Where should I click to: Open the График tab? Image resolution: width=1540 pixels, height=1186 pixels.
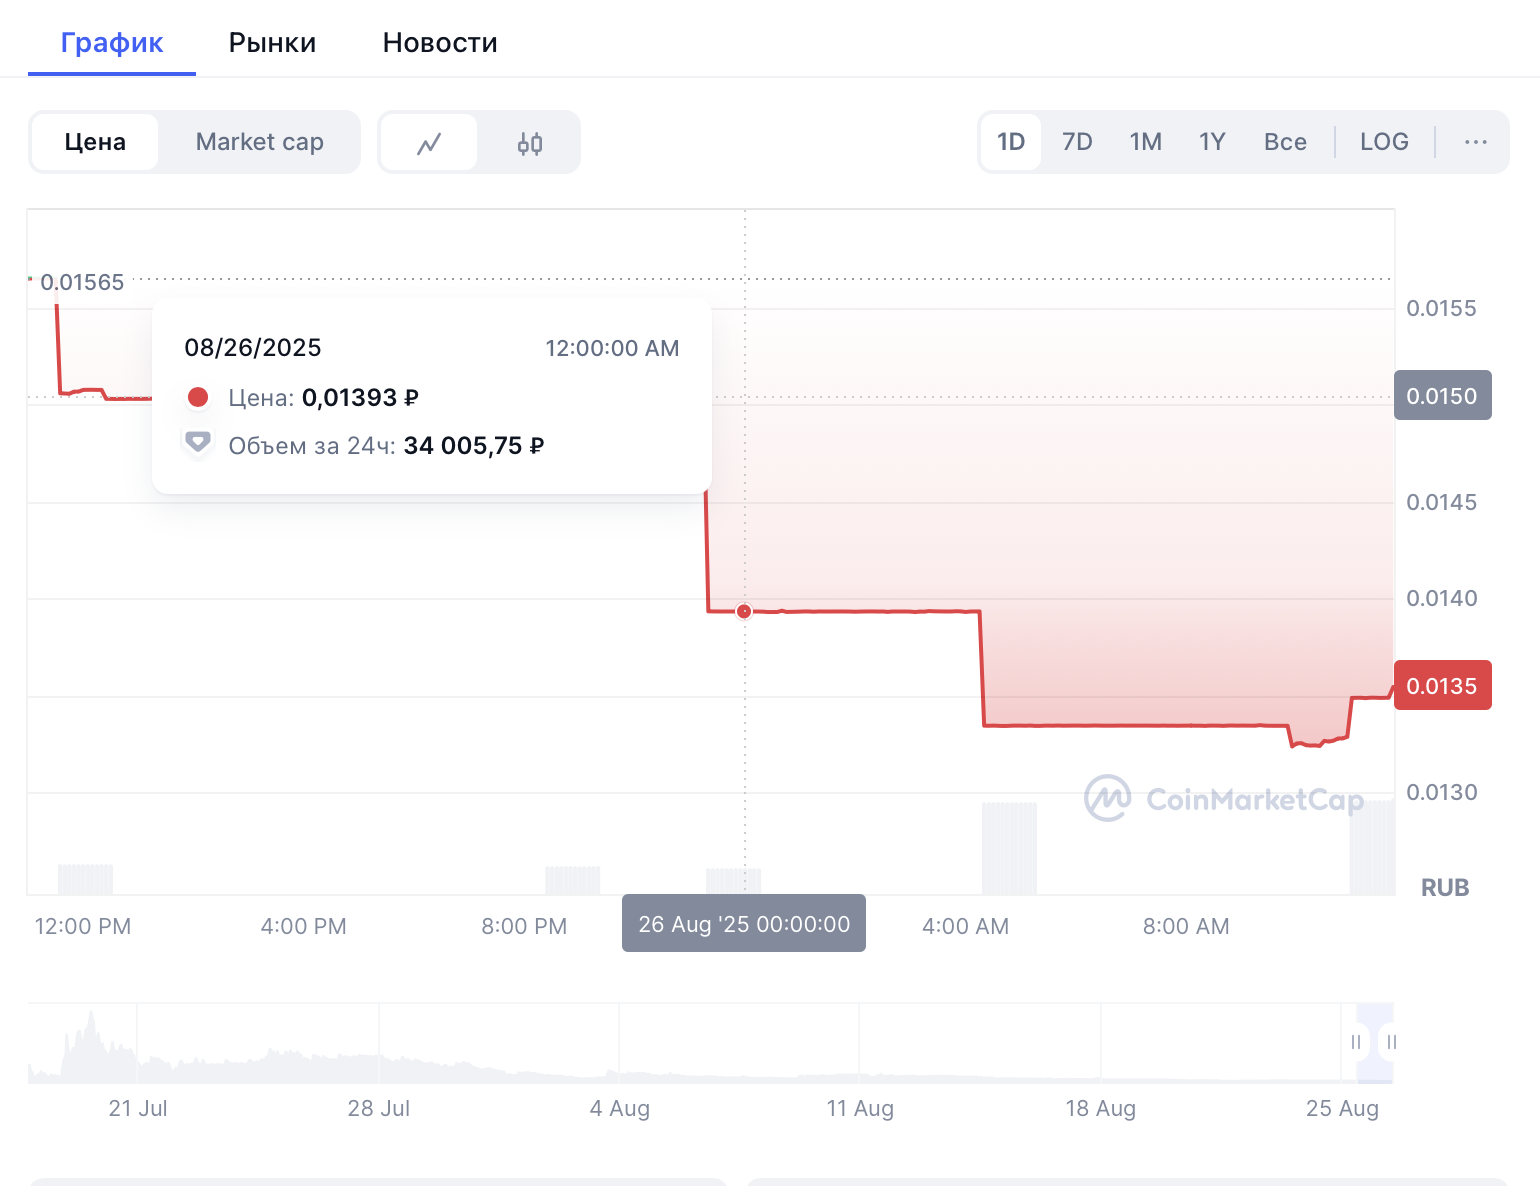112,42
